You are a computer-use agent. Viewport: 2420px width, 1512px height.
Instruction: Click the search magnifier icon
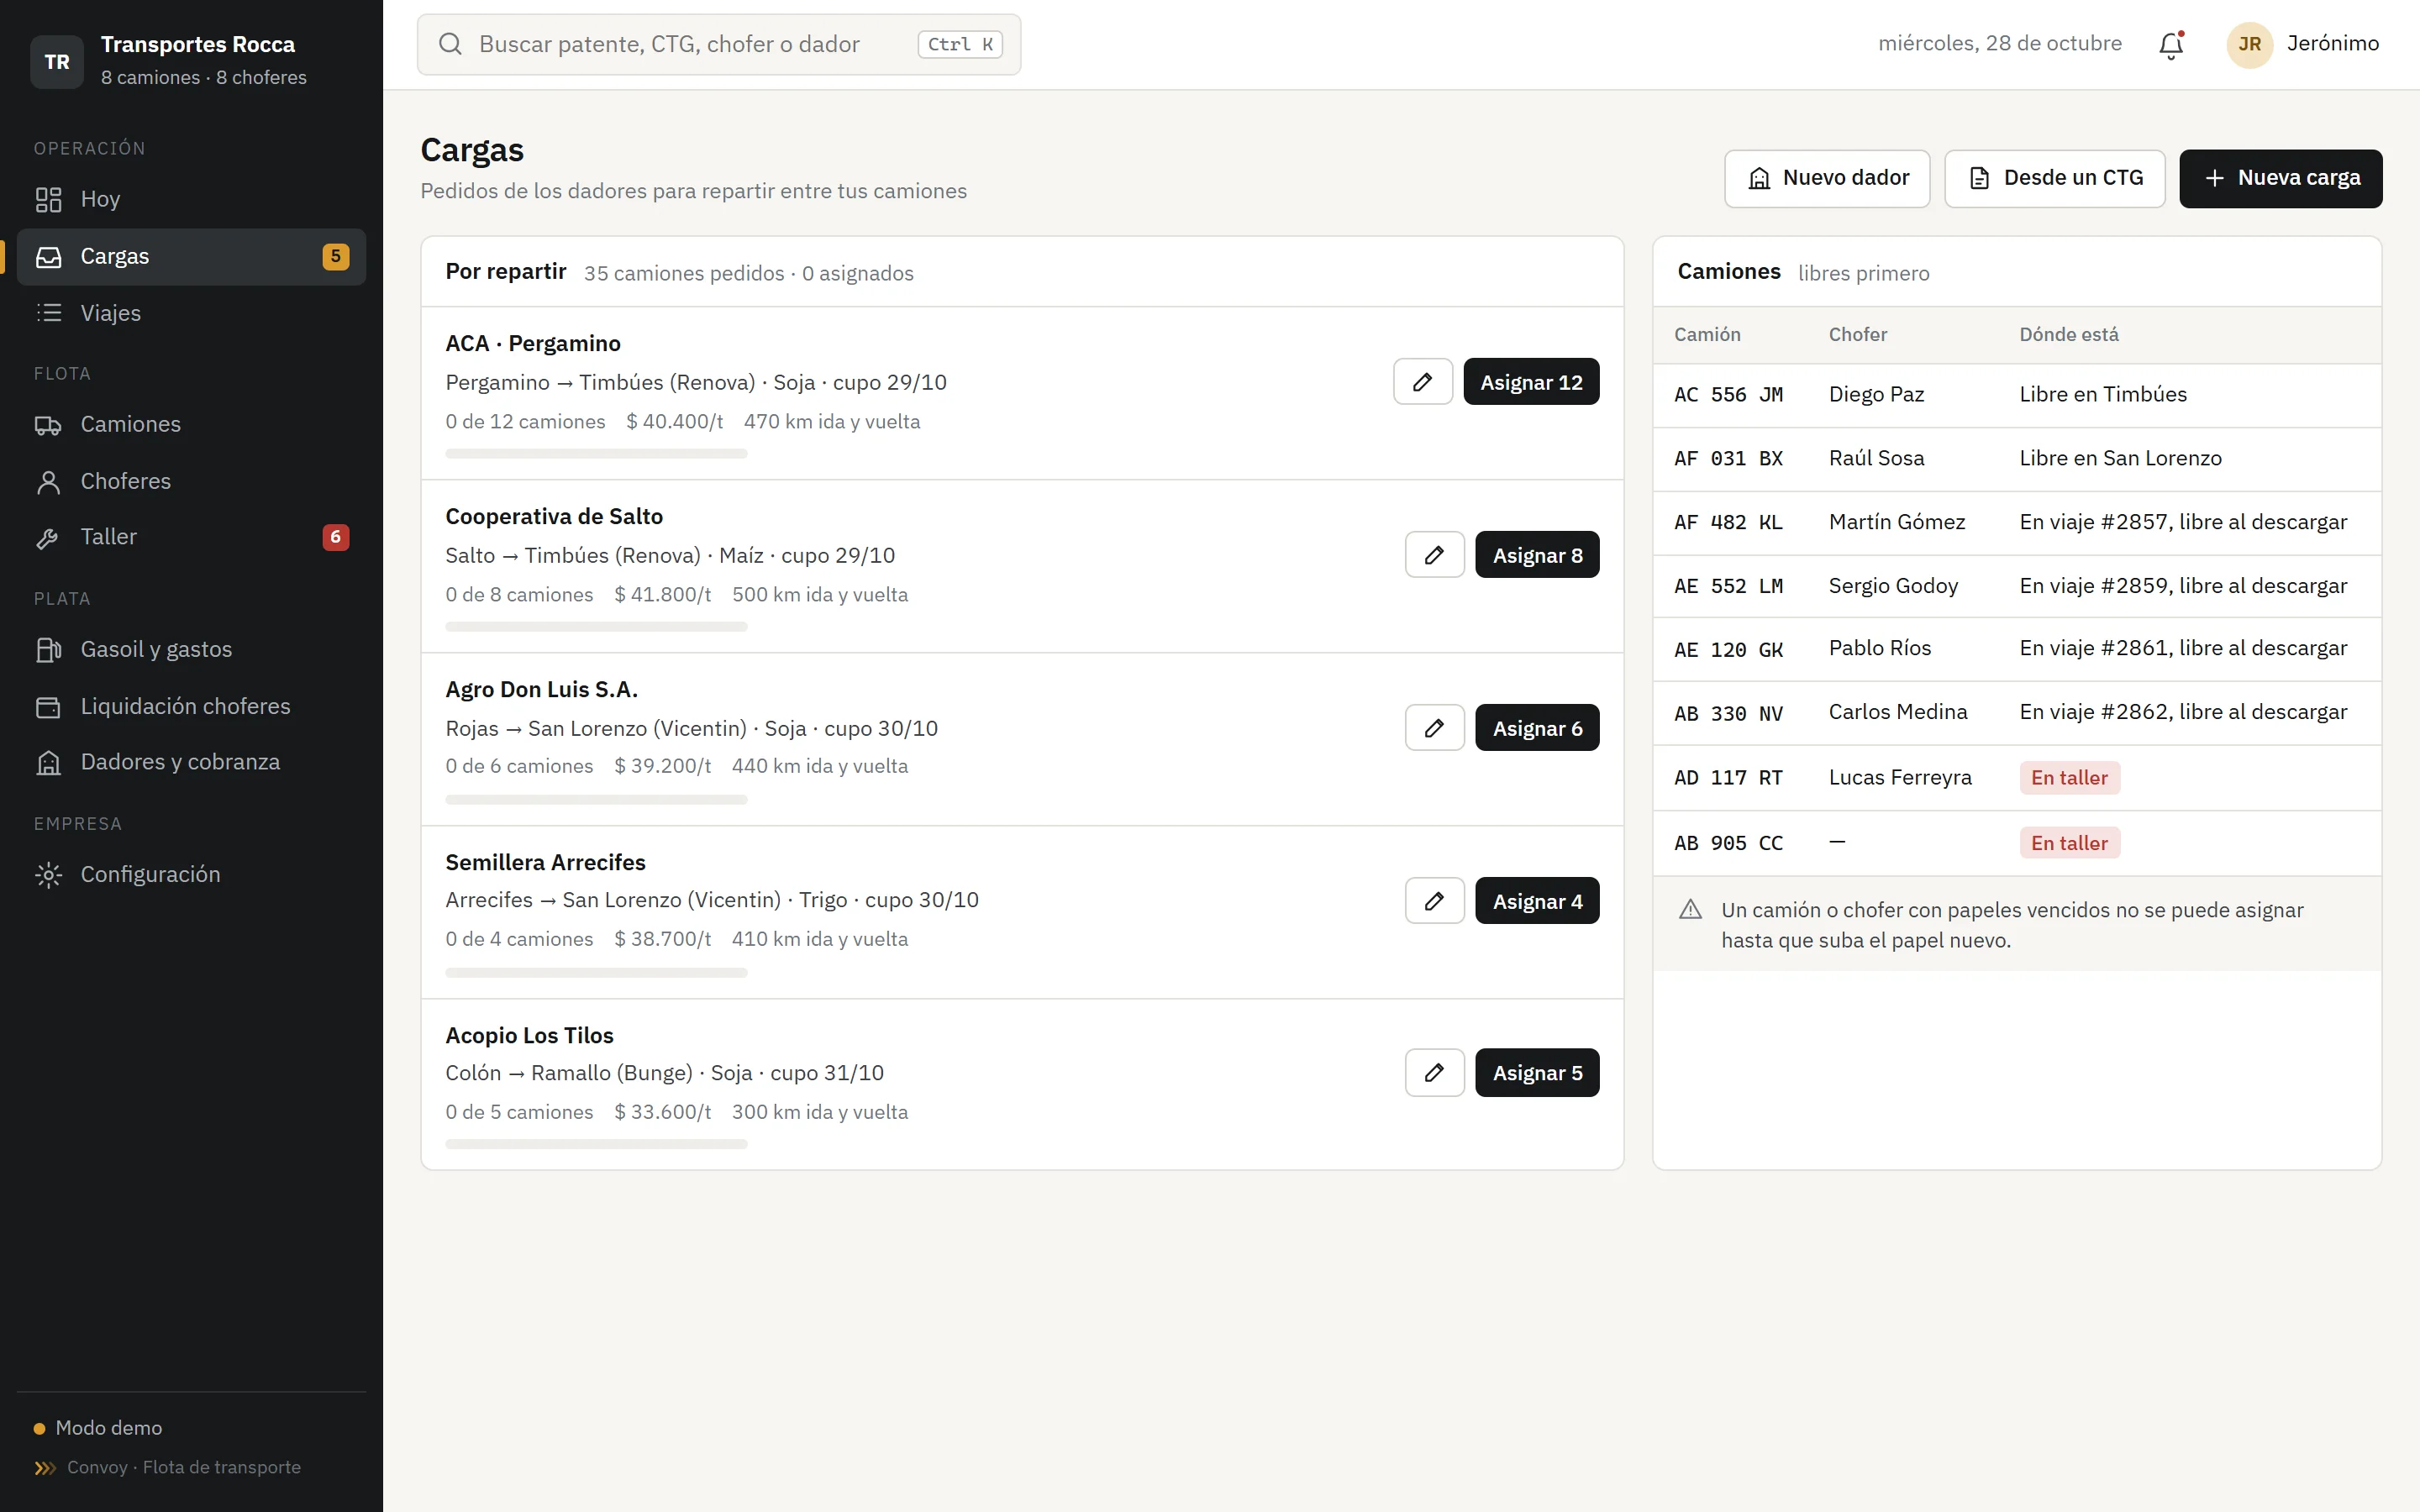point(450,44)
